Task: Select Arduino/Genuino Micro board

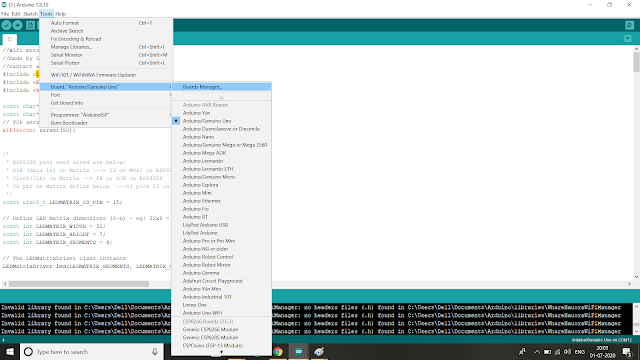Action: (x=222, y=177)
